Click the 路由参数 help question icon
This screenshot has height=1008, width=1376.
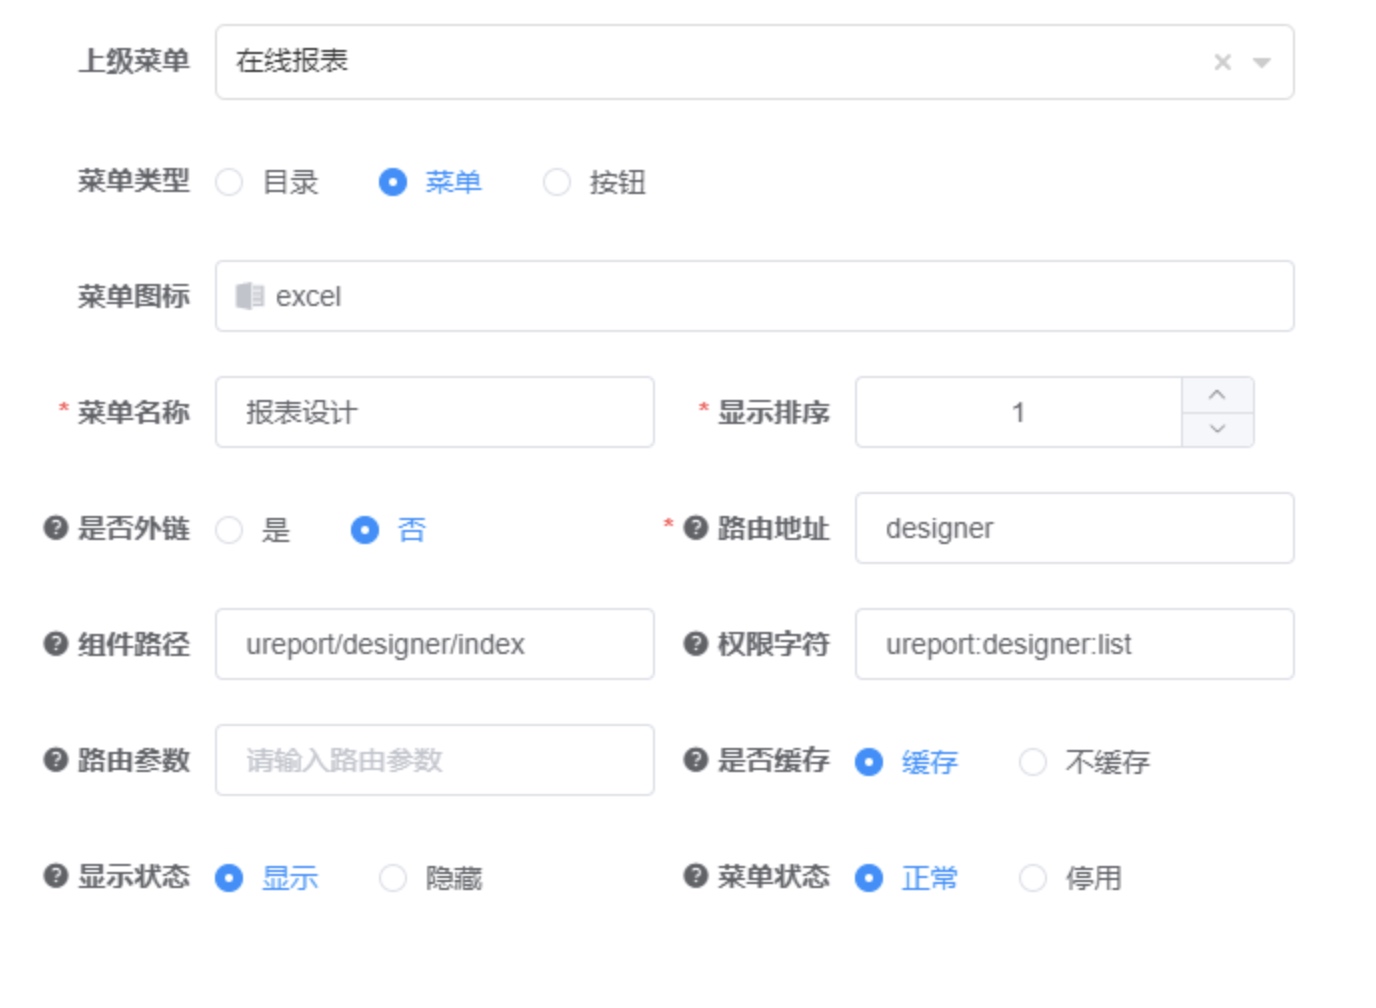coord(56,759)
